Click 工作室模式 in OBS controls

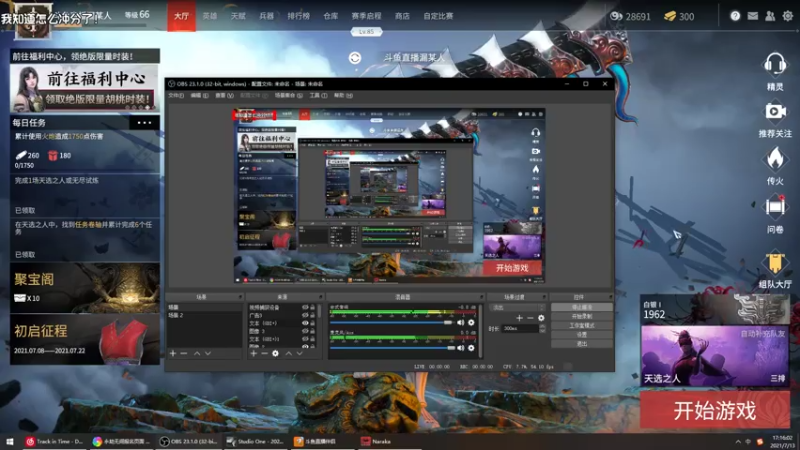point(582,326)
